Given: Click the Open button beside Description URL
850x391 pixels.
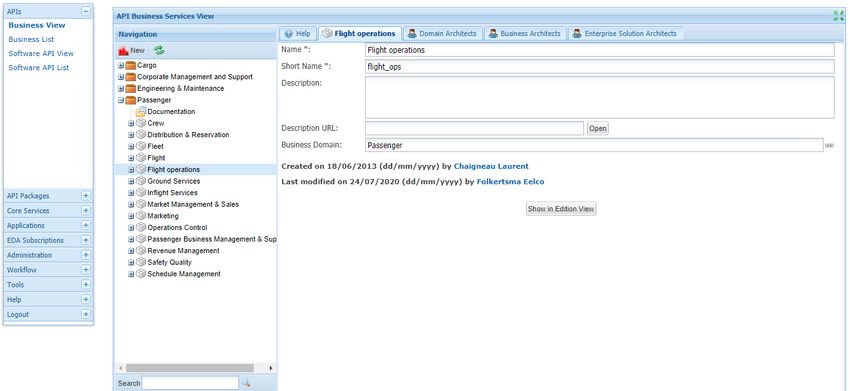Looking at the screenshot, I should click(x=597, y=129).
